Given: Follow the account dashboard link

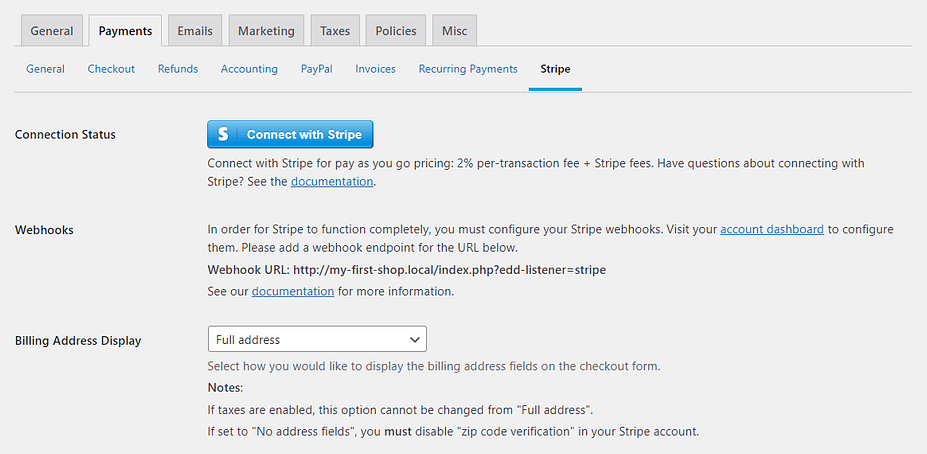Looking at the screenshot, I should point(772,229).
